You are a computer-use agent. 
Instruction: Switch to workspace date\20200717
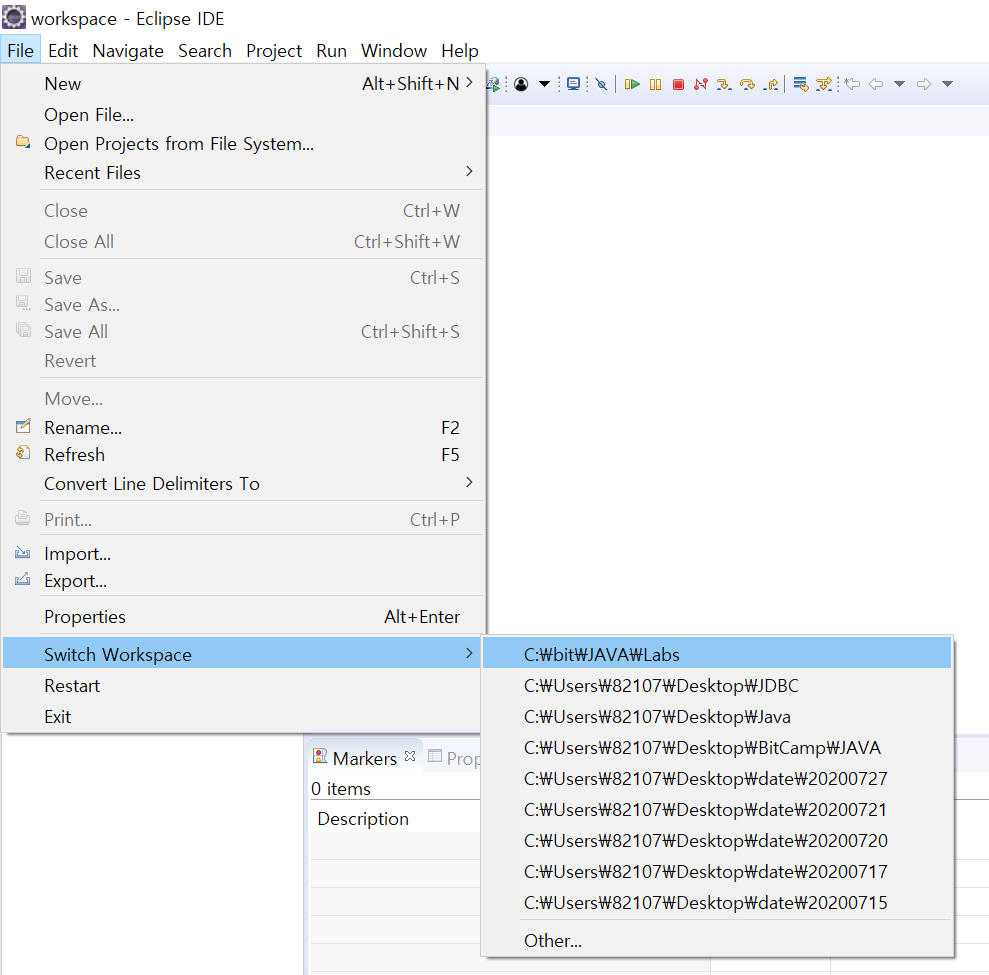pyautogui.click(x=717, y=871)
